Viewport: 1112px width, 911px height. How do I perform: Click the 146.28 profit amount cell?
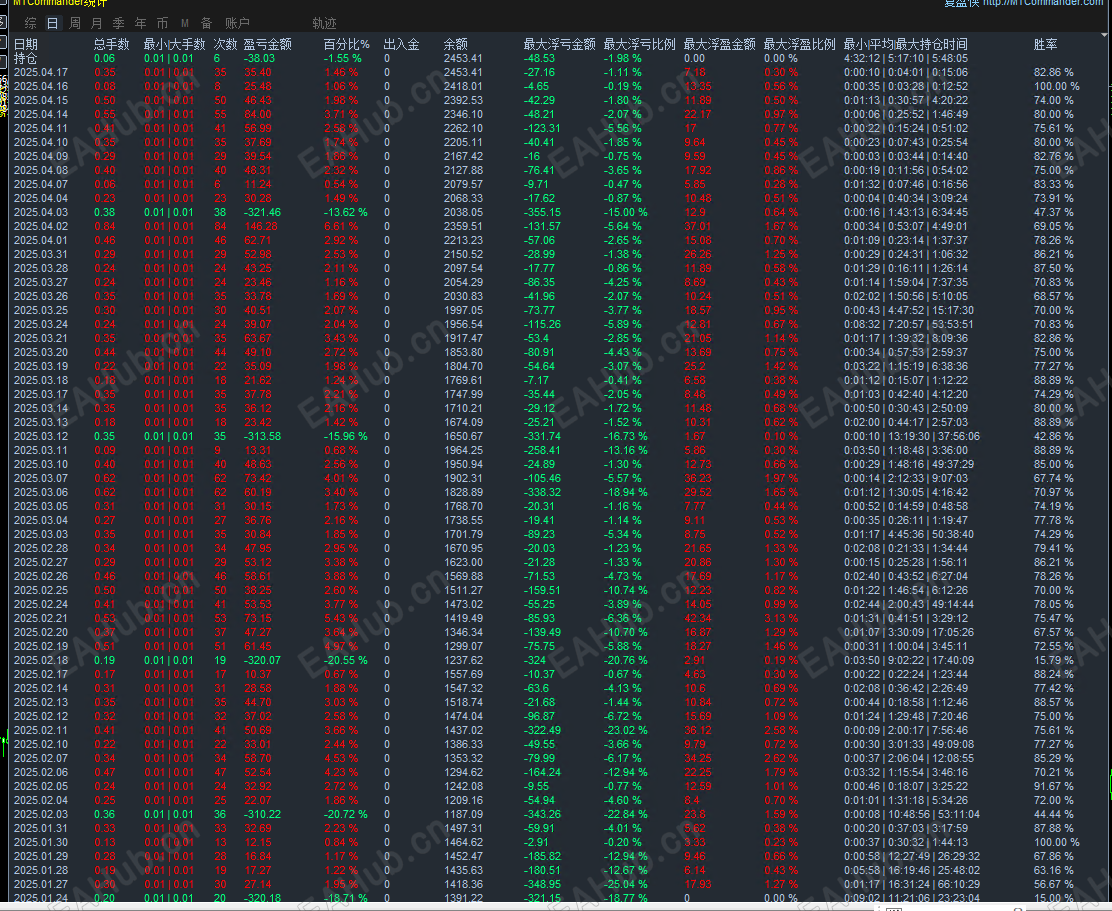[260, 226]
